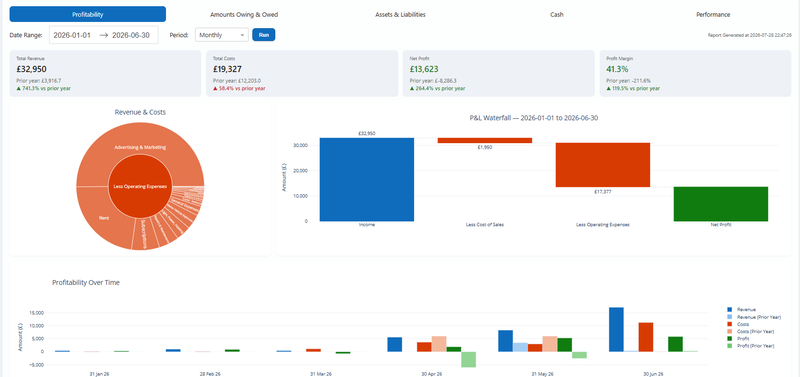Click the 30 Apr 26 Revenue bar
The image size is (800, 377).
click(394, 344)
